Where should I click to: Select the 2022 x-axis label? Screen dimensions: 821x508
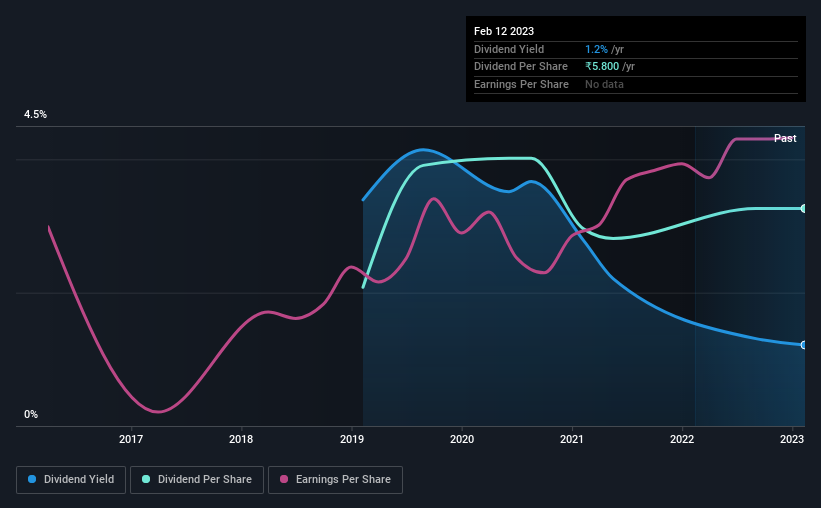(x=682, y=439)
